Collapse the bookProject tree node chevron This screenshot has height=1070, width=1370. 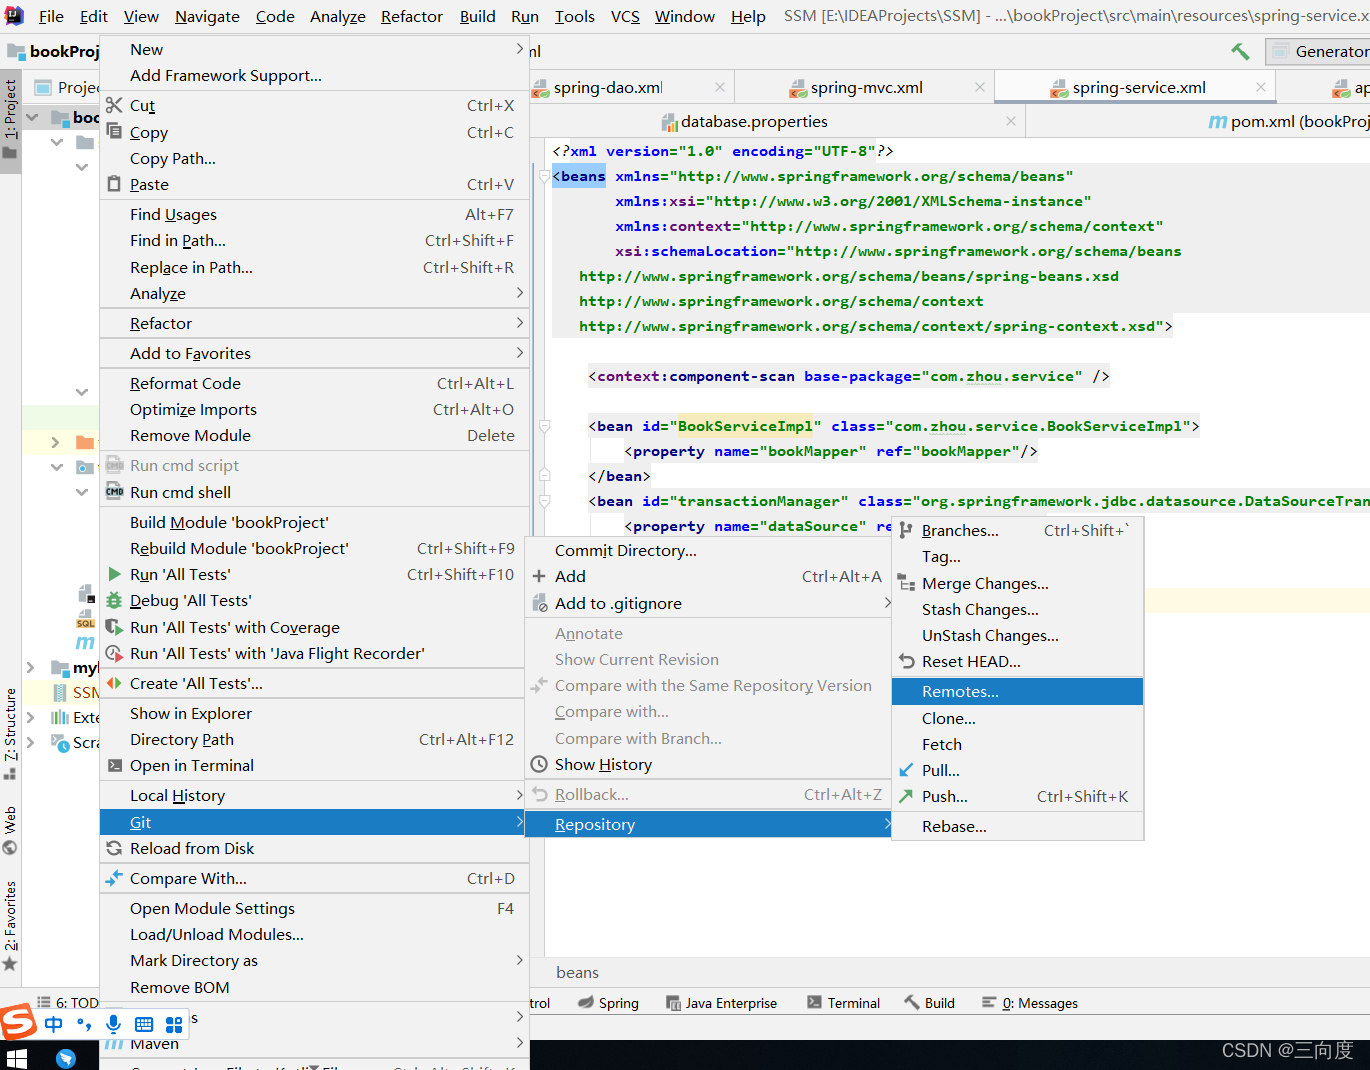(32, 117)
